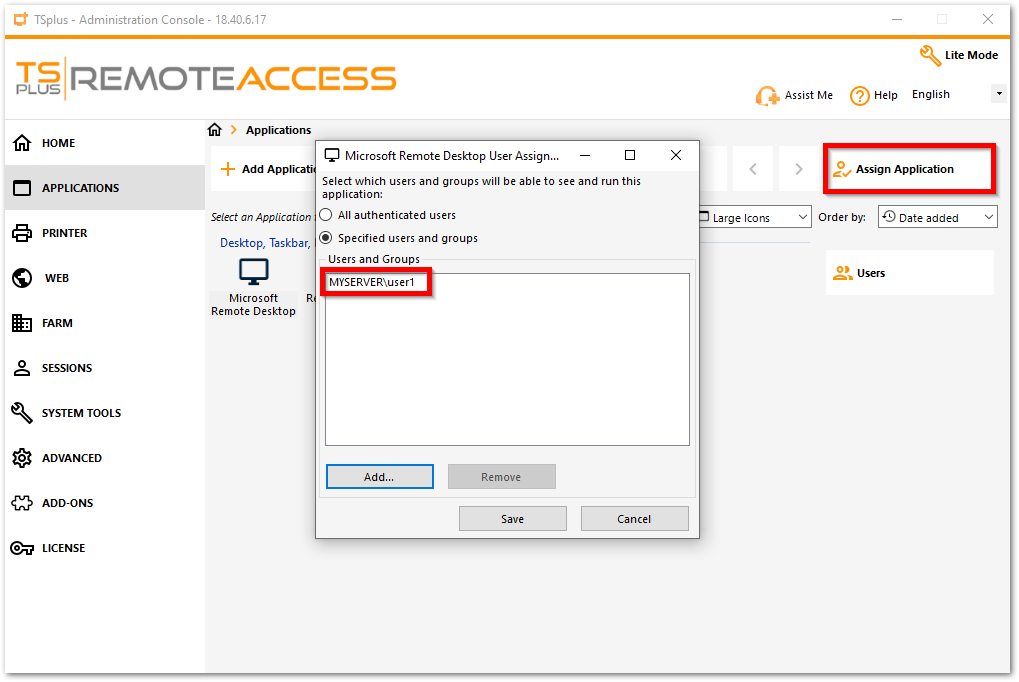Open the Large Icons view dropdown
The width and height of the screenshot is (1019, 682).
(x=752, y=217)
